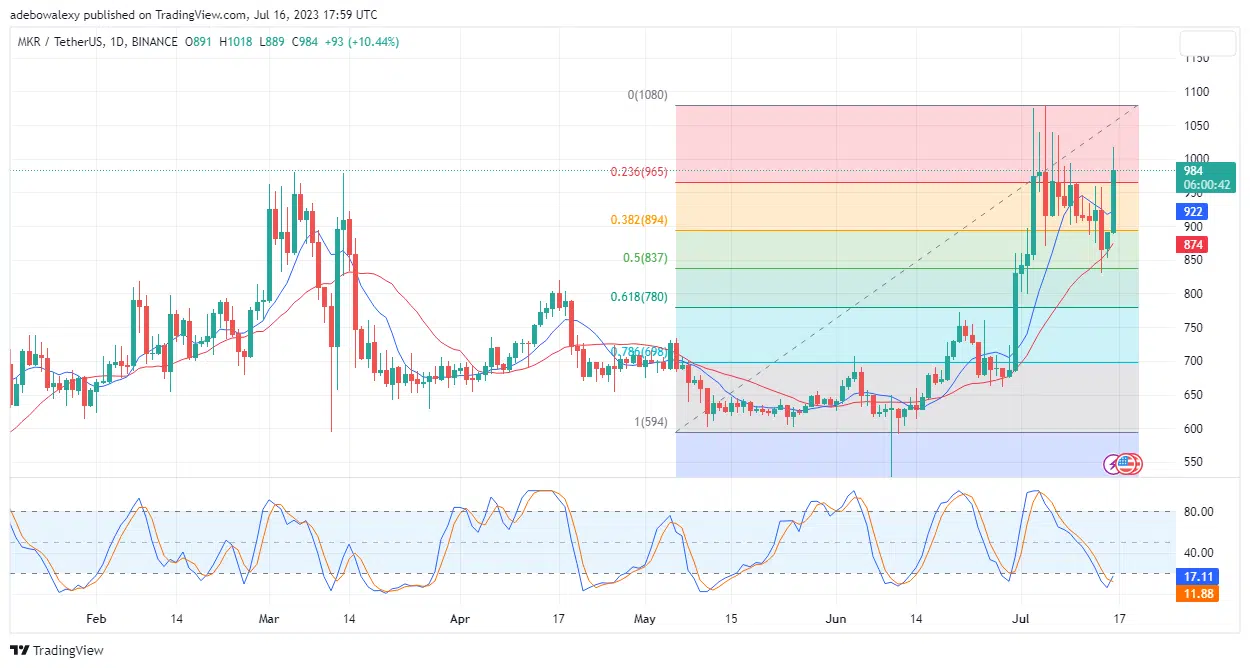Select the 0(1080) Fibonacci top level label

pos(647,95)
